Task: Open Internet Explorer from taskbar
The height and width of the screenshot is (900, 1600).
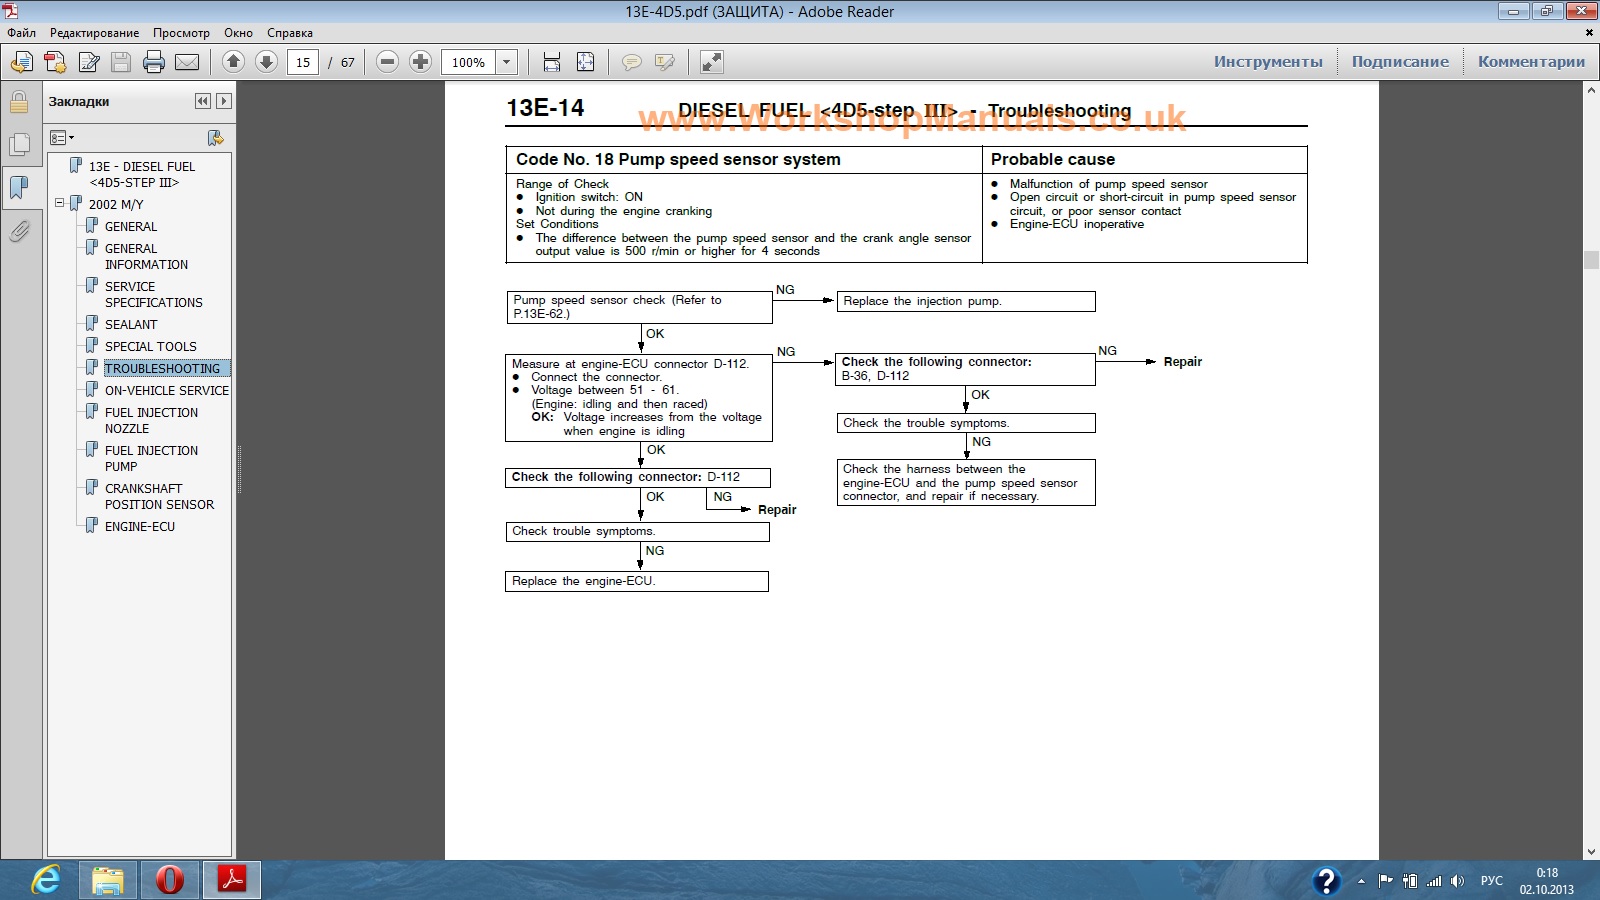Action: [x=45, y=880]
